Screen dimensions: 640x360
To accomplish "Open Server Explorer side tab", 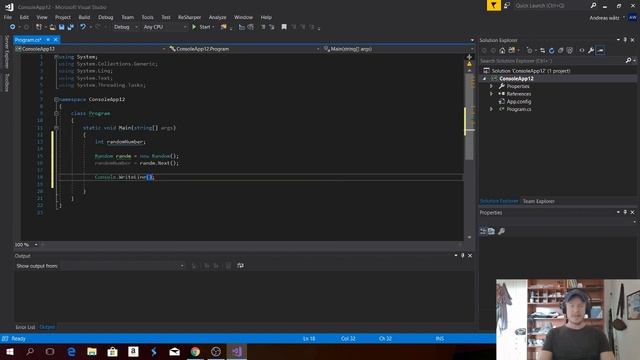I will pos(6,52).
